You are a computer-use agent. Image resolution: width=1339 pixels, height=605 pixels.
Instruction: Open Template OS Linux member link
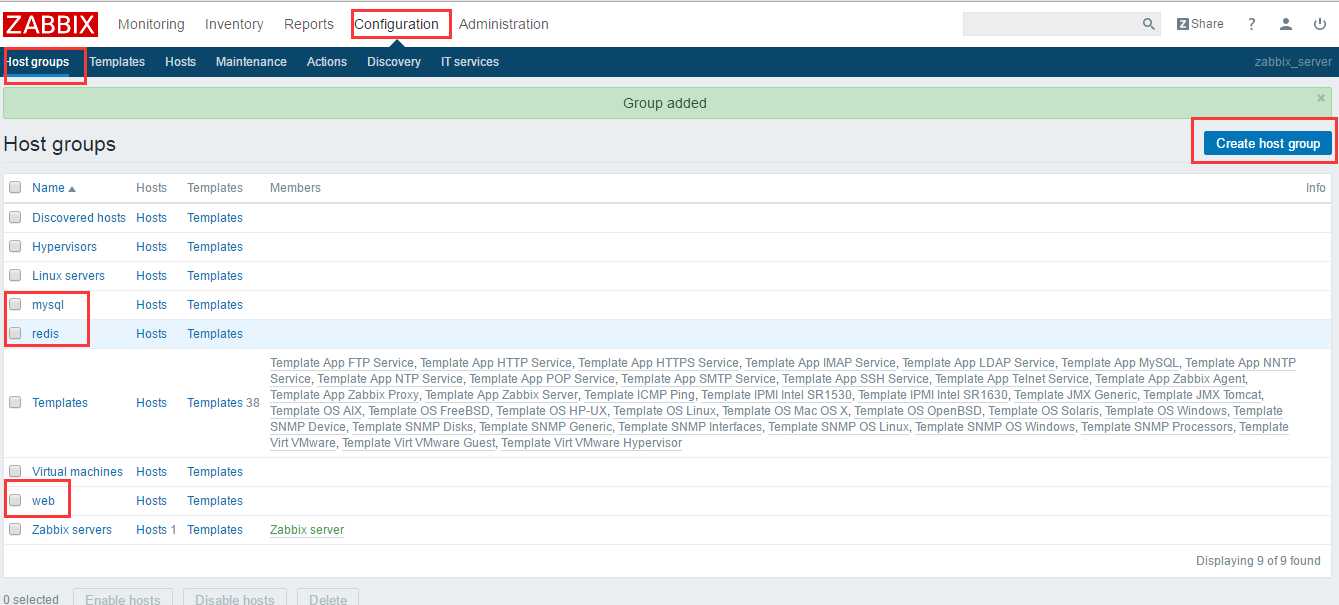[664, 410]
